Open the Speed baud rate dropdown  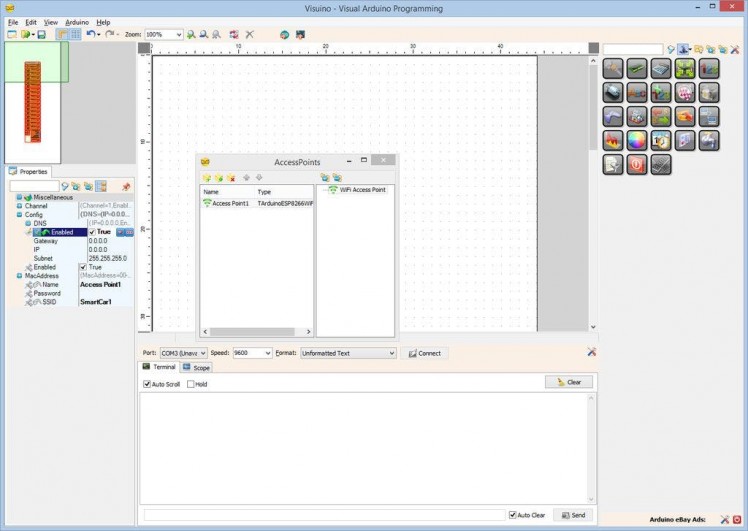[267, 353]
